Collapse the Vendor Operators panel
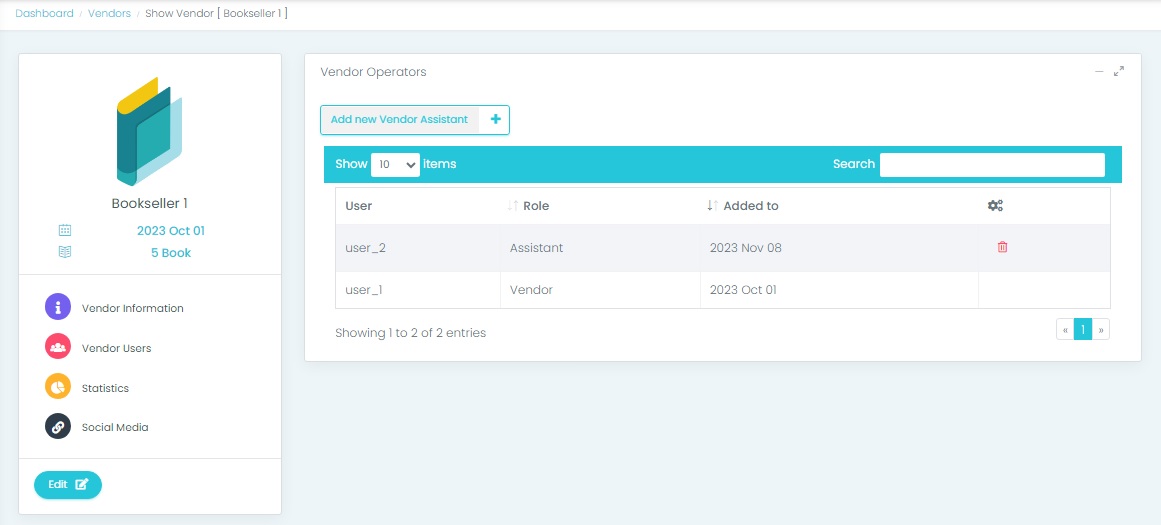Image resolution: width=1161 pixels, height=525 pixels. pos(1099,71)
